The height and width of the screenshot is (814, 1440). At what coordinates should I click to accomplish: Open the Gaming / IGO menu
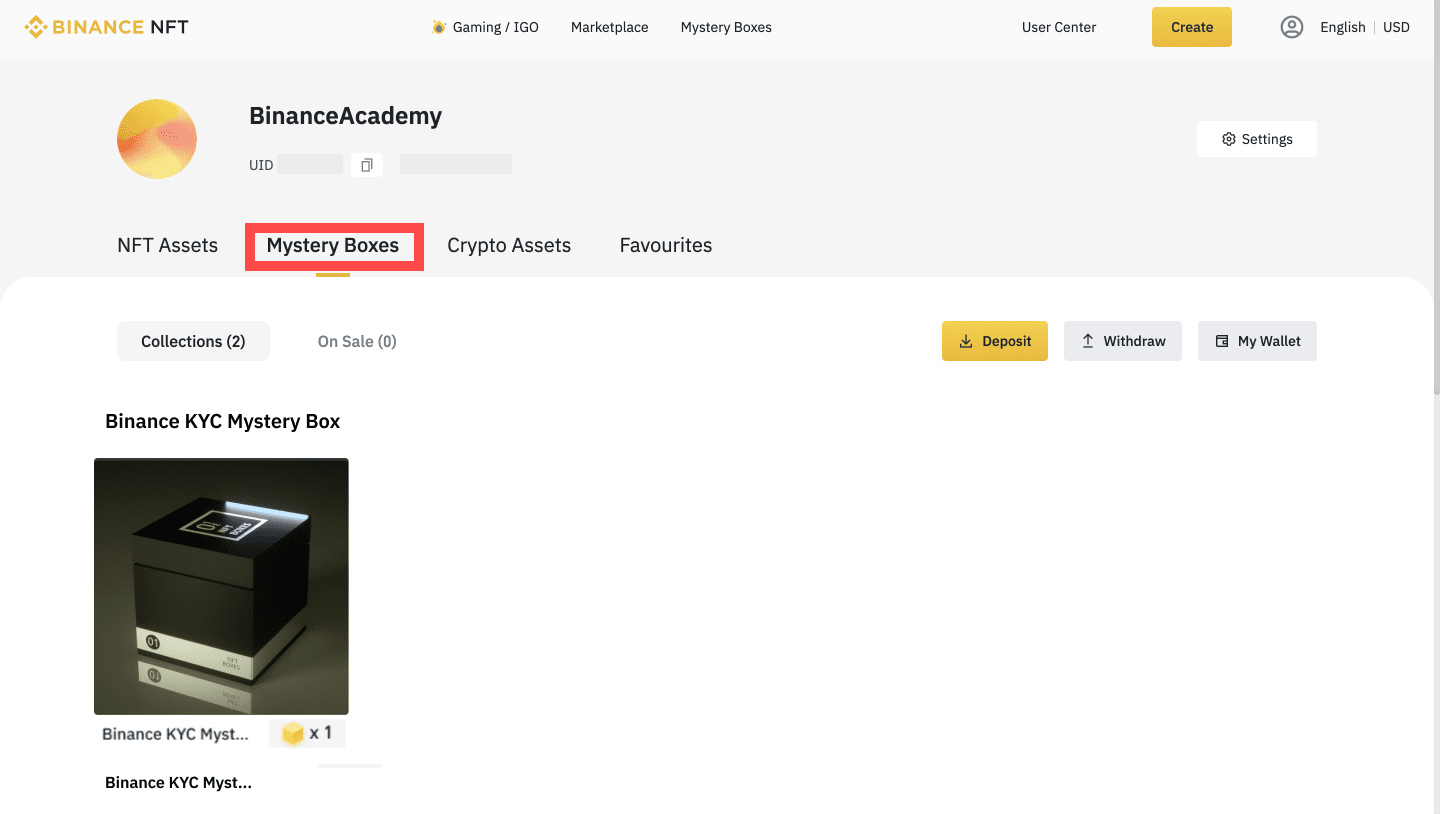pyautogui.click(x=495, y=27)
